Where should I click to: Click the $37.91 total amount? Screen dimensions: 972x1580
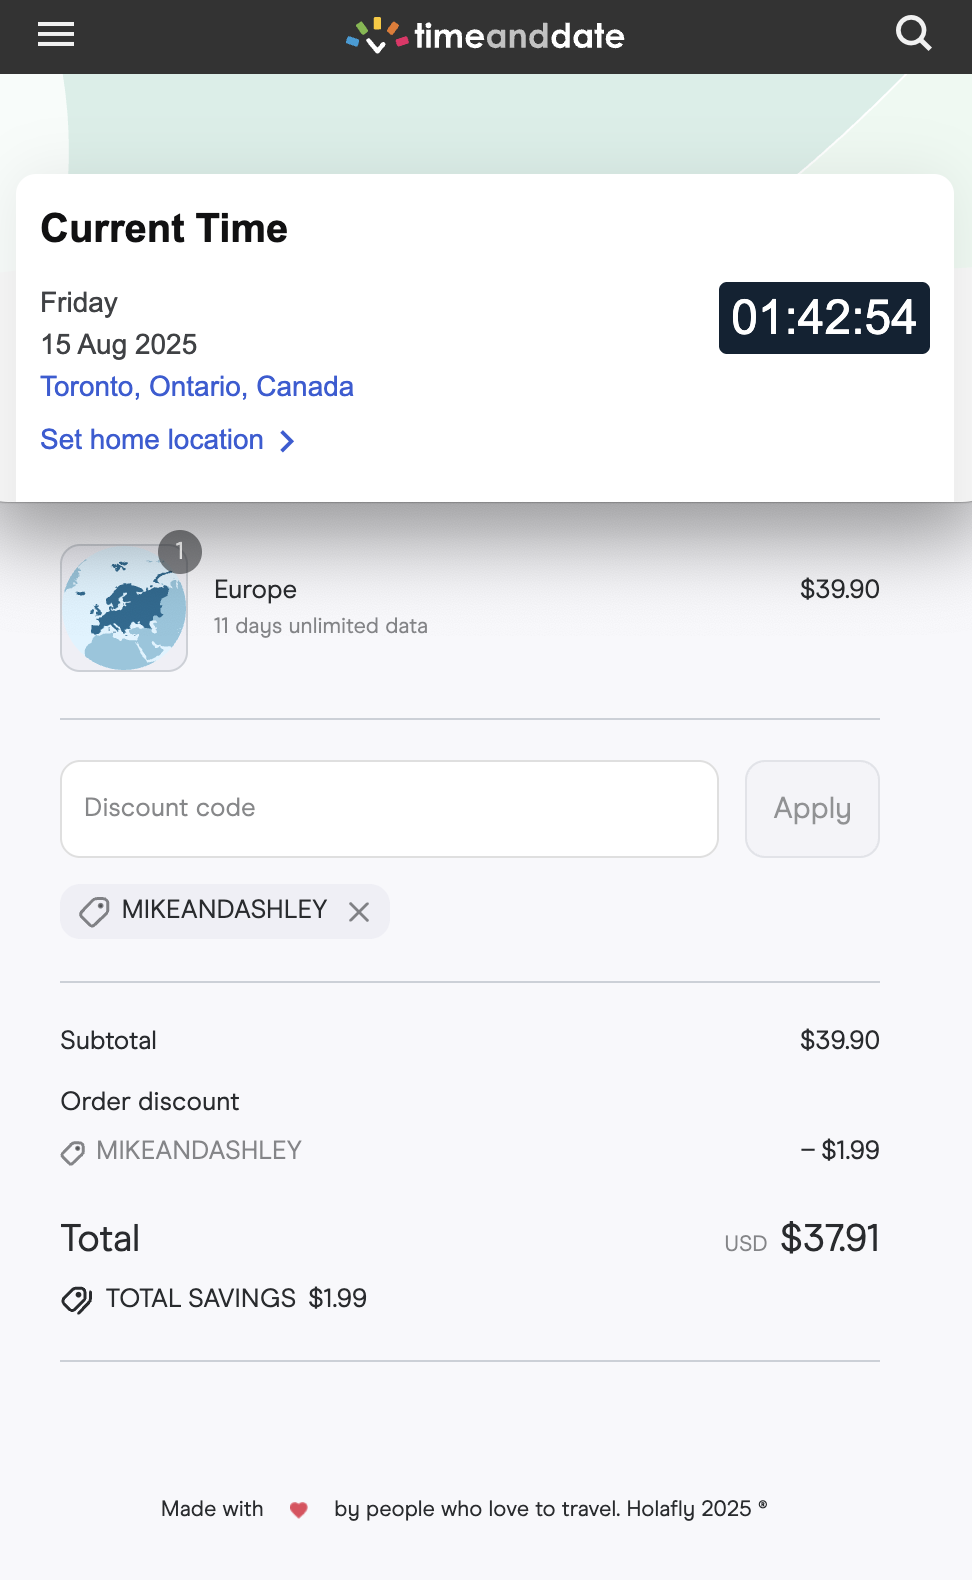(829, 1238)
